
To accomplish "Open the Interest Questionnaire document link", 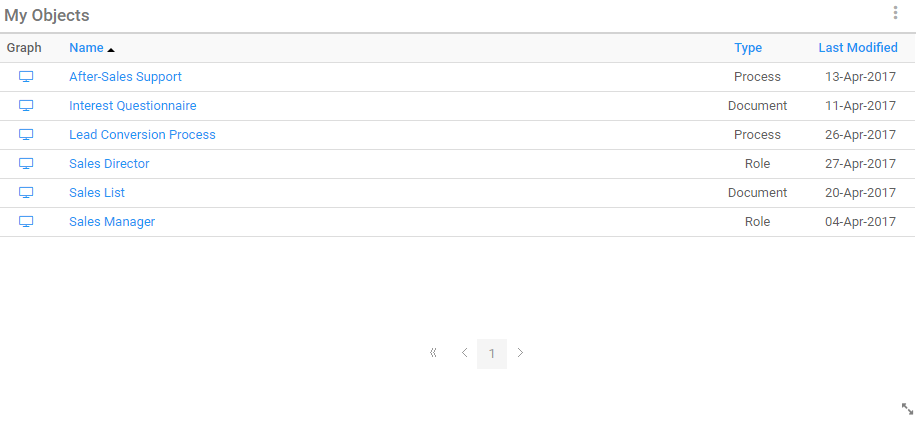I will click(x=132, y=106).
